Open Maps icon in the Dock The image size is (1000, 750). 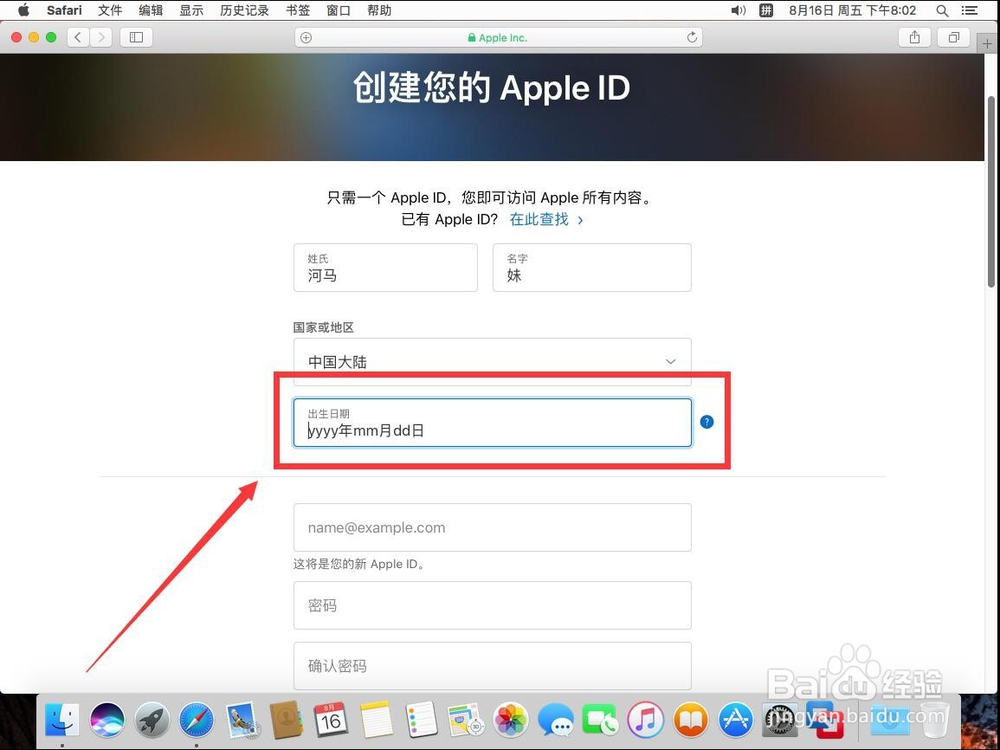coord(464,719)
